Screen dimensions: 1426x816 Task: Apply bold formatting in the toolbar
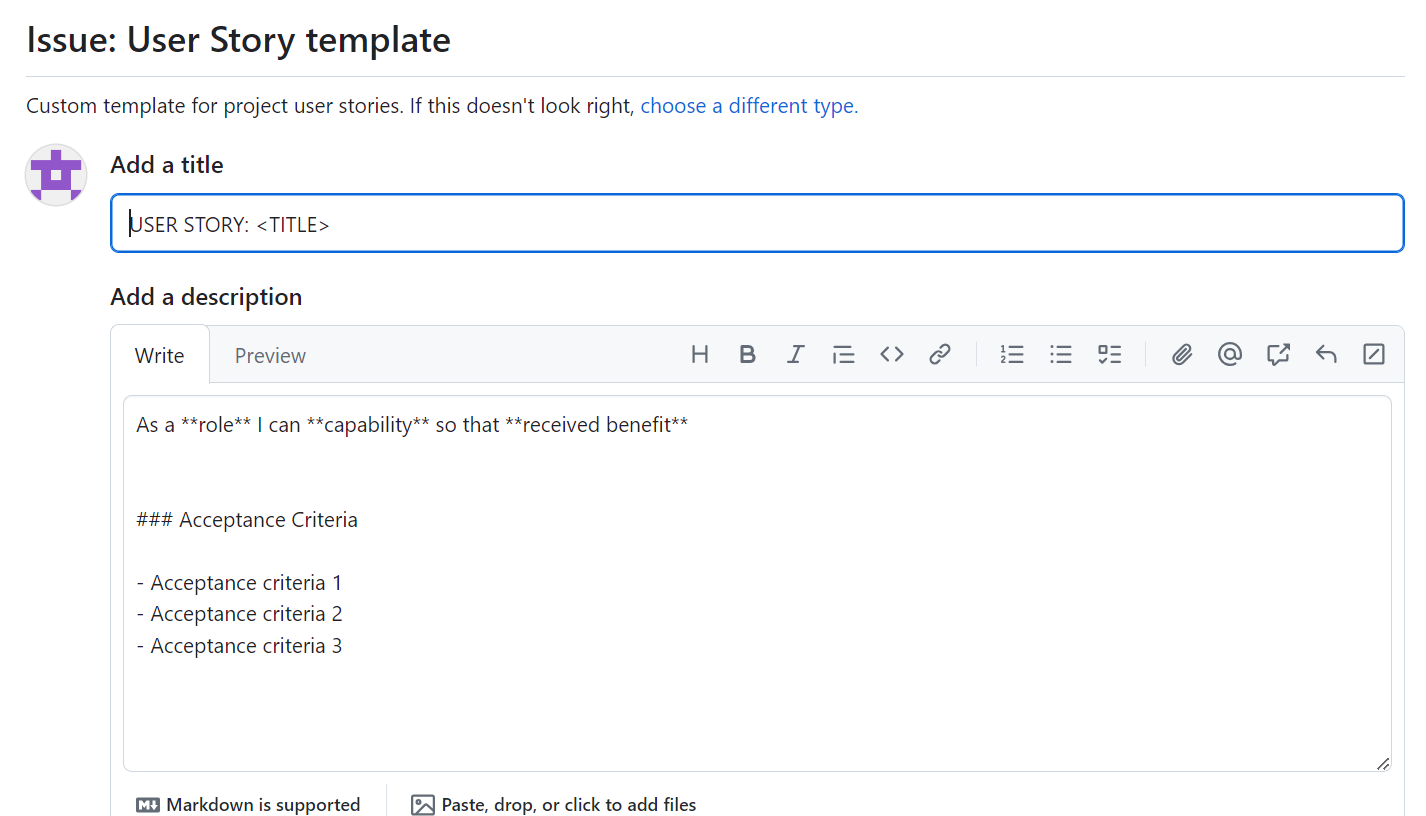(x=747, y=354)
